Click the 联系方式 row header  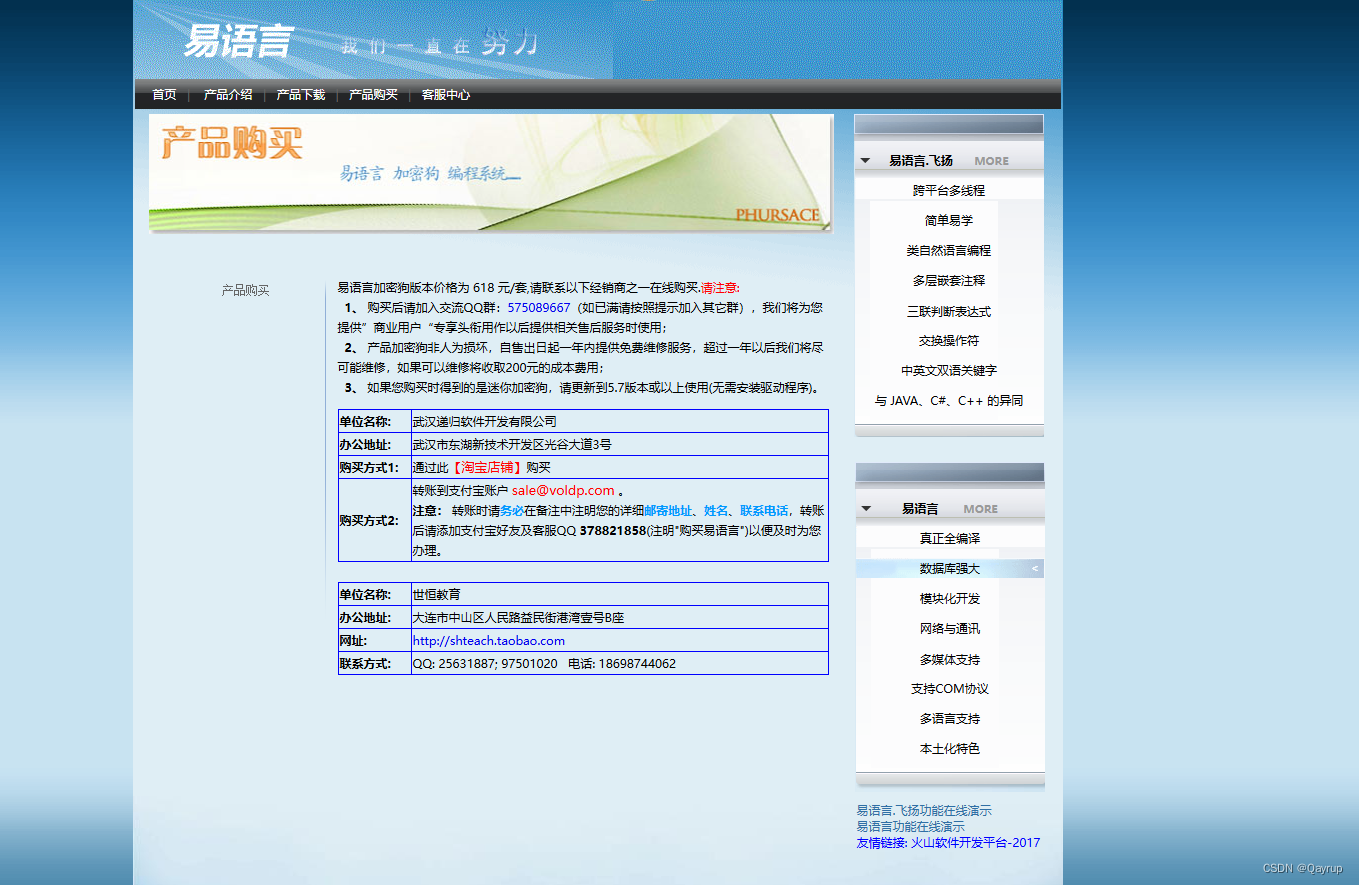[375, 663]
